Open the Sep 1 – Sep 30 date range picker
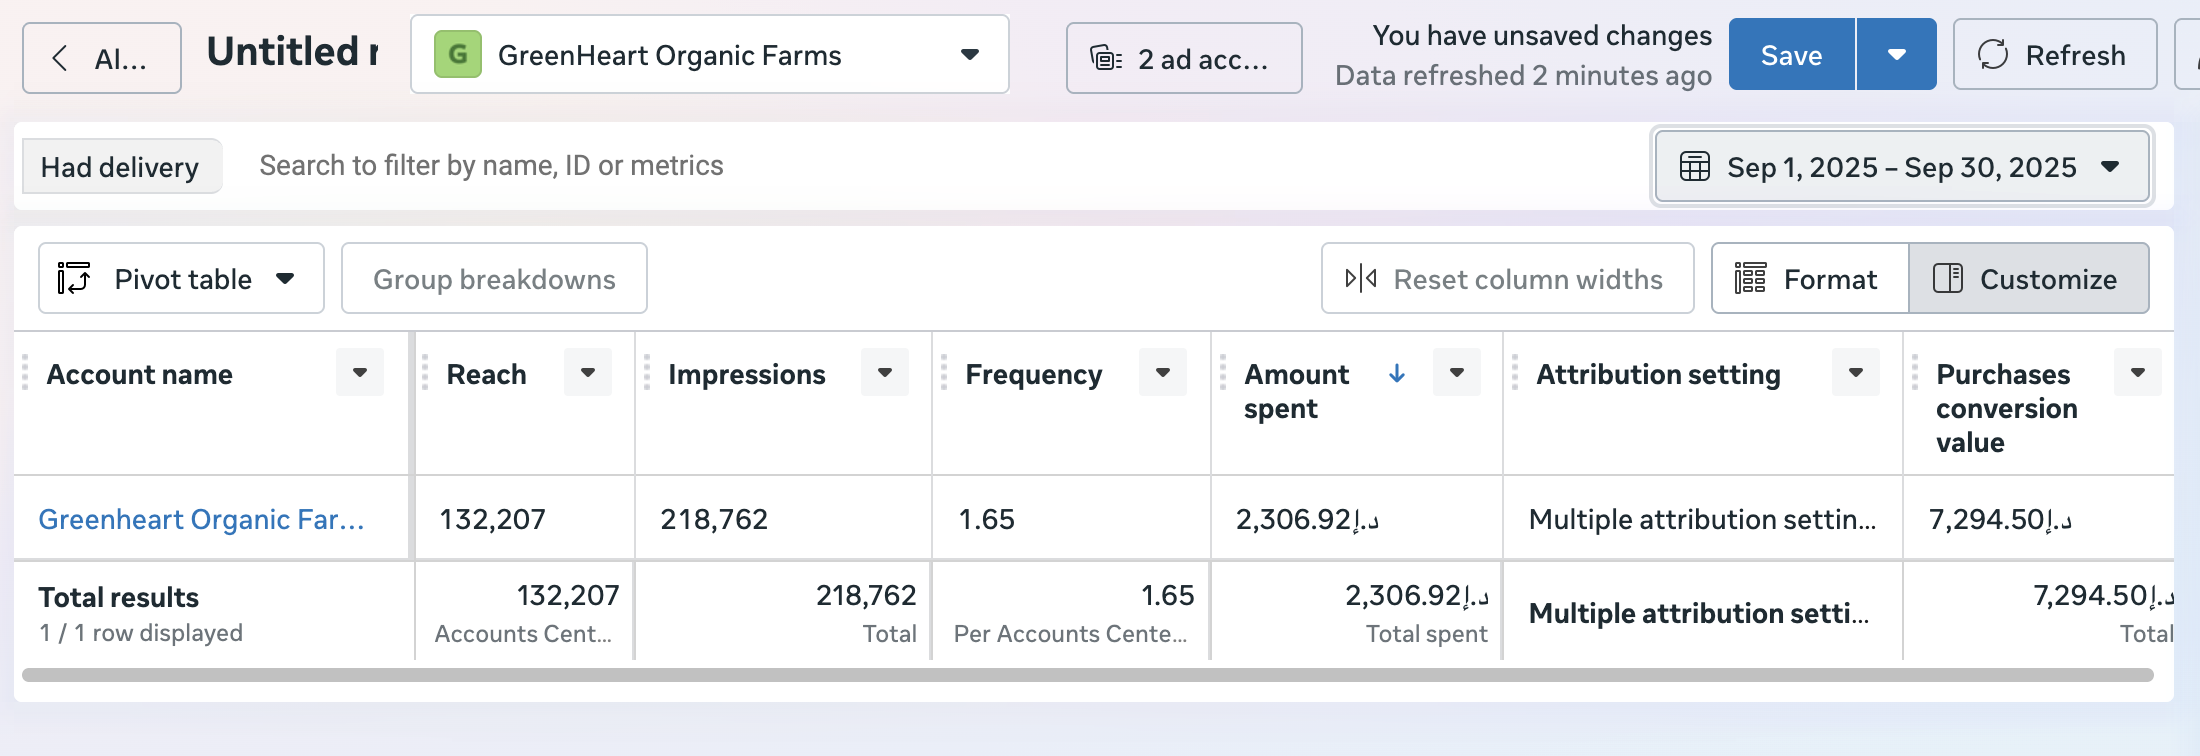 point(1902,167)
